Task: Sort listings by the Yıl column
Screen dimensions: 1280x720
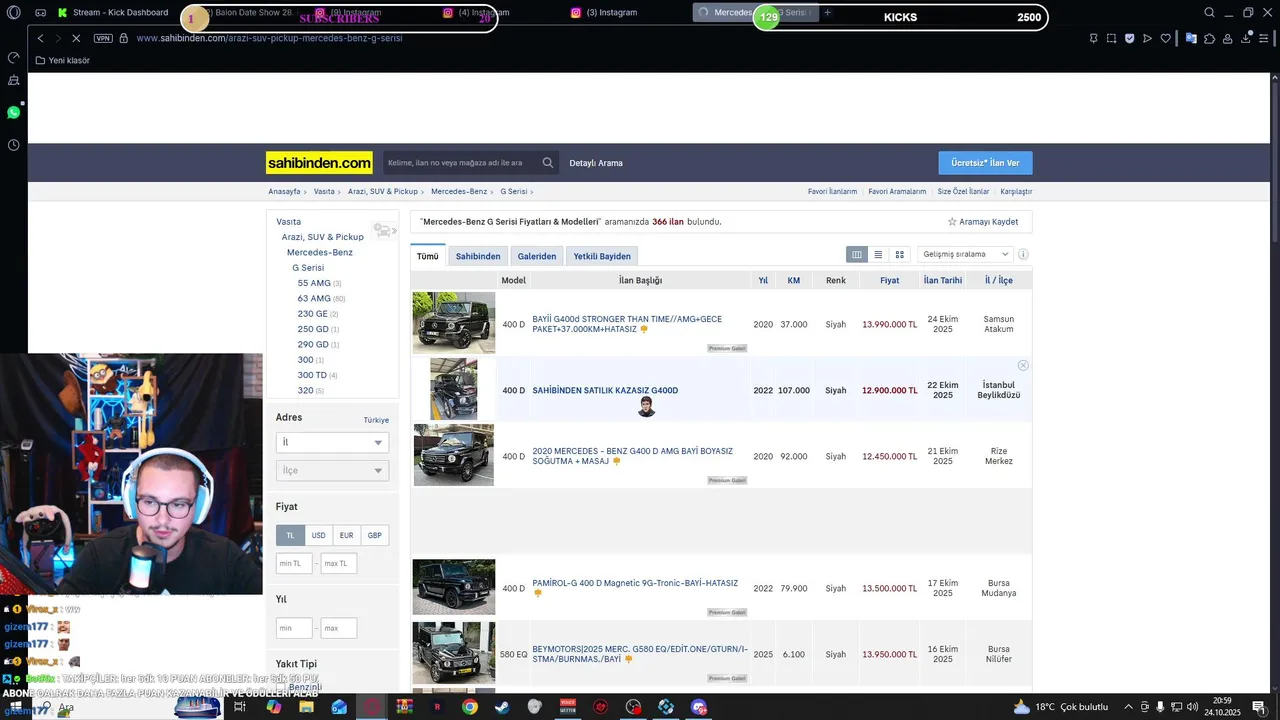Action: point(763,281)
